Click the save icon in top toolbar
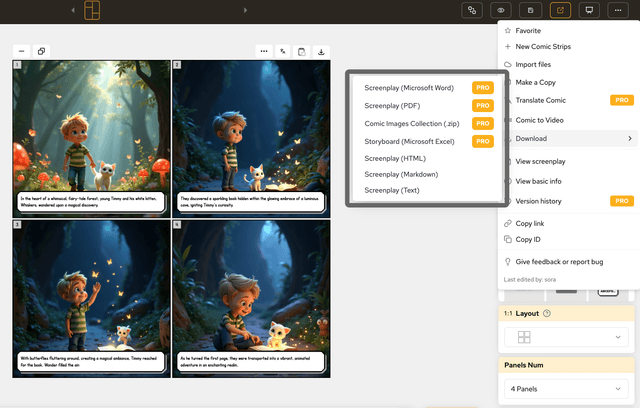Image resolution: width=640 pixels, height=408 pixels. (x=531, y=10)
